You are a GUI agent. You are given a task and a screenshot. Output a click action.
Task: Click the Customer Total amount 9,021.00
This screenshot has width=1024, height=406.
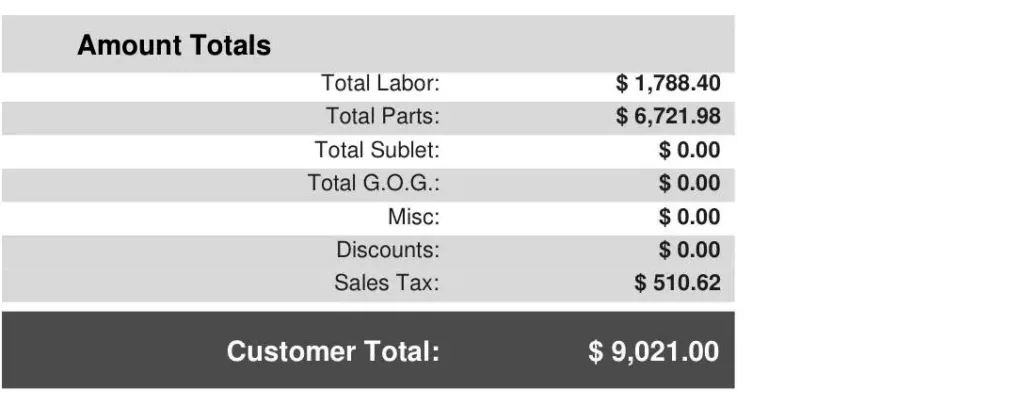tap(664, 351)
